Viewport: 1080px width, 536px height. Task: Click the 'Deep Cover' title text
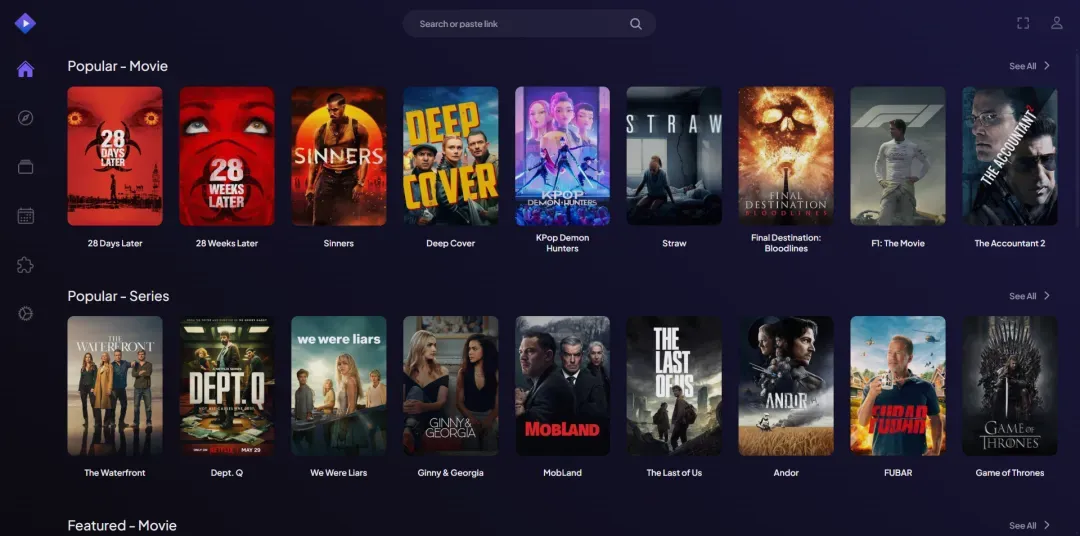tap(450, 243)
